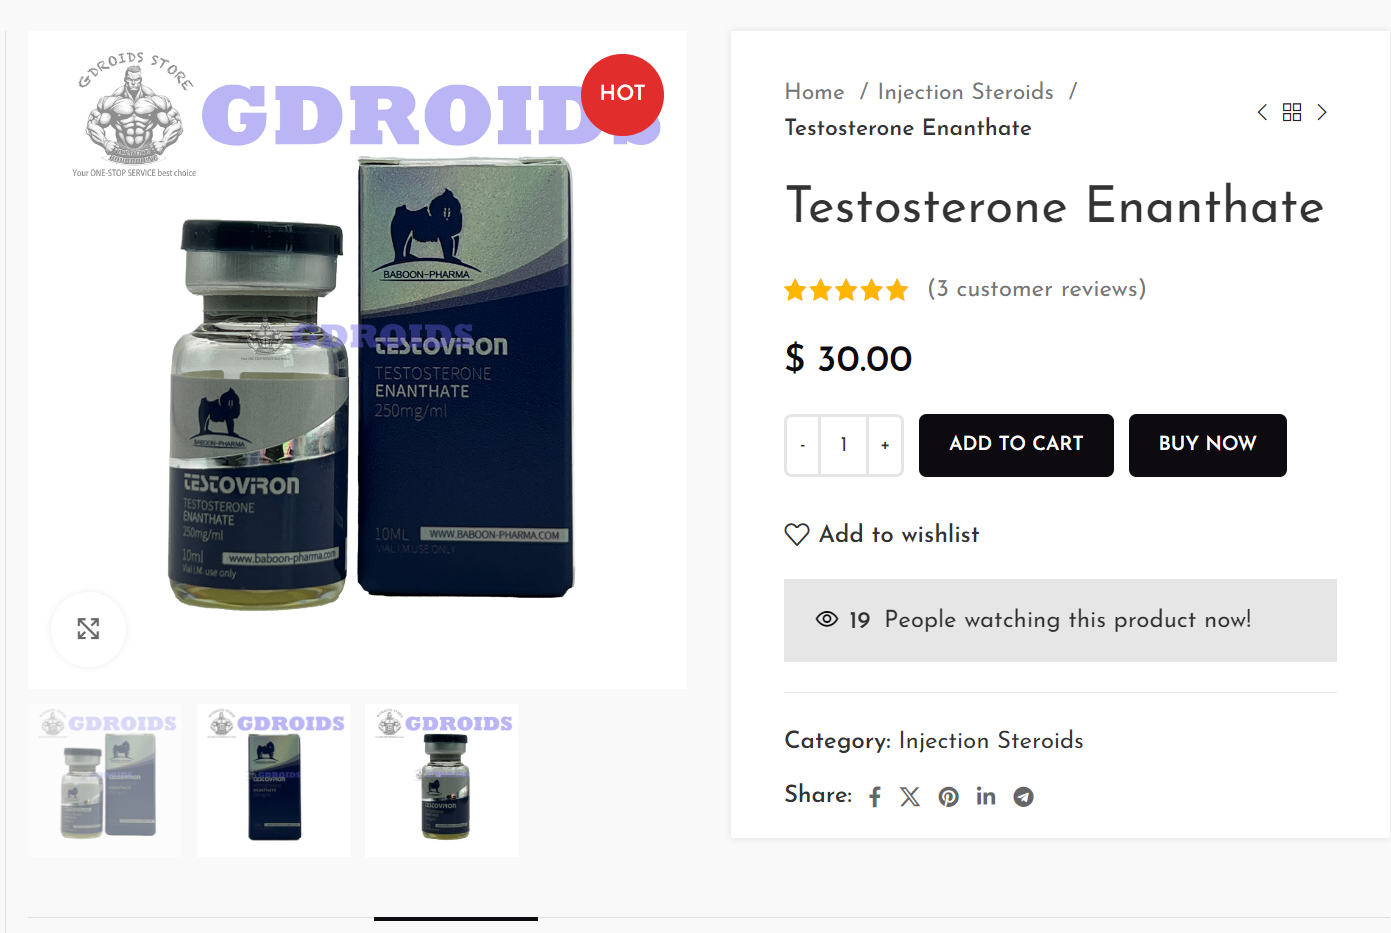Open Injection Steroids breadcrumb link

click(x=966, y=92)
